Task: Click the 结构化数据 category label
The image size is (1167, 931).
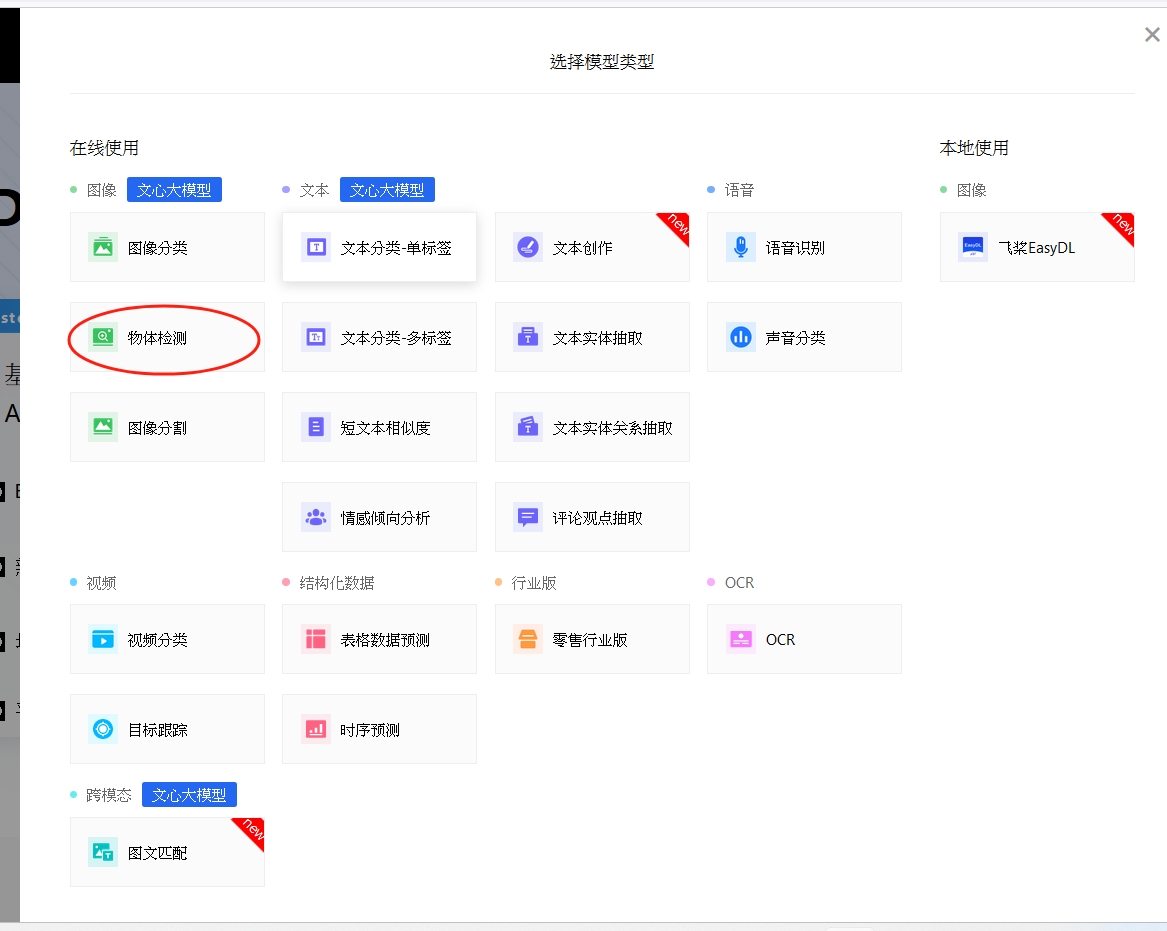Action: [336, 583]
